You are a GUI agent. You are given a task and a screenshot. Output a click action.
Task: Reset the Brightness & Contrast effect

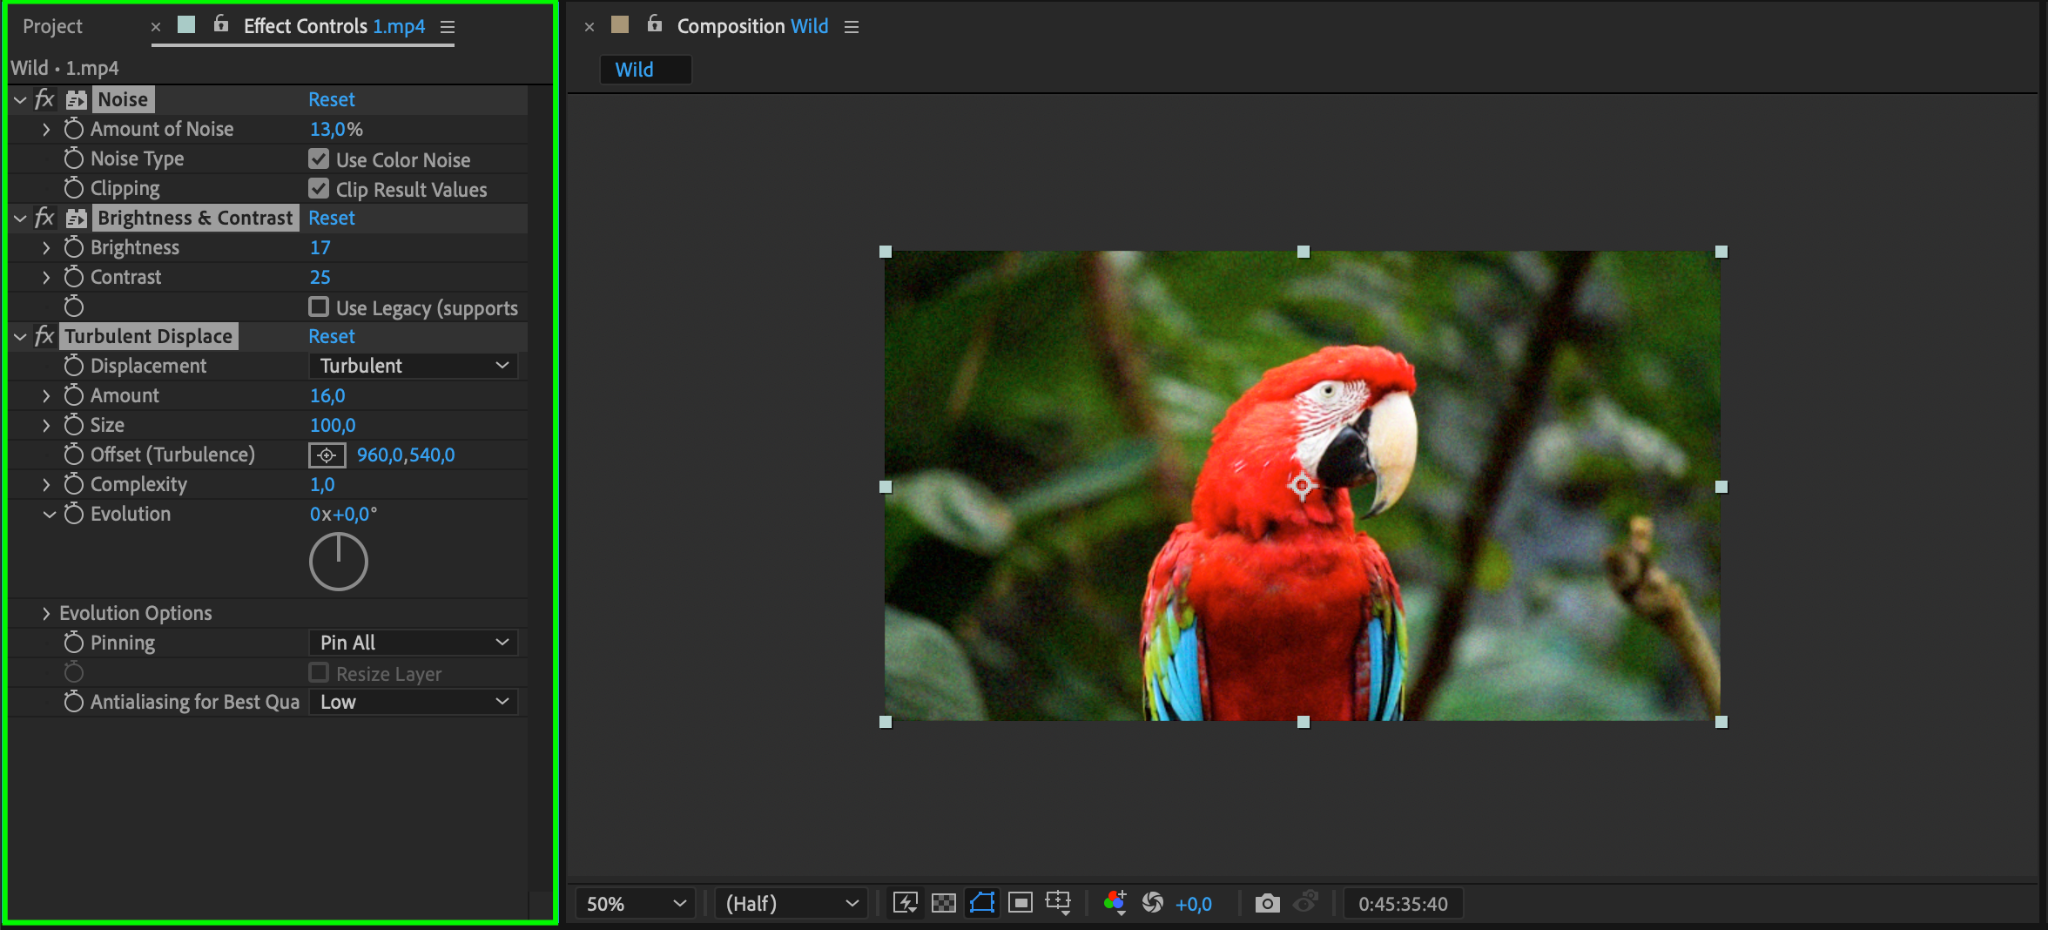(331, 218)
